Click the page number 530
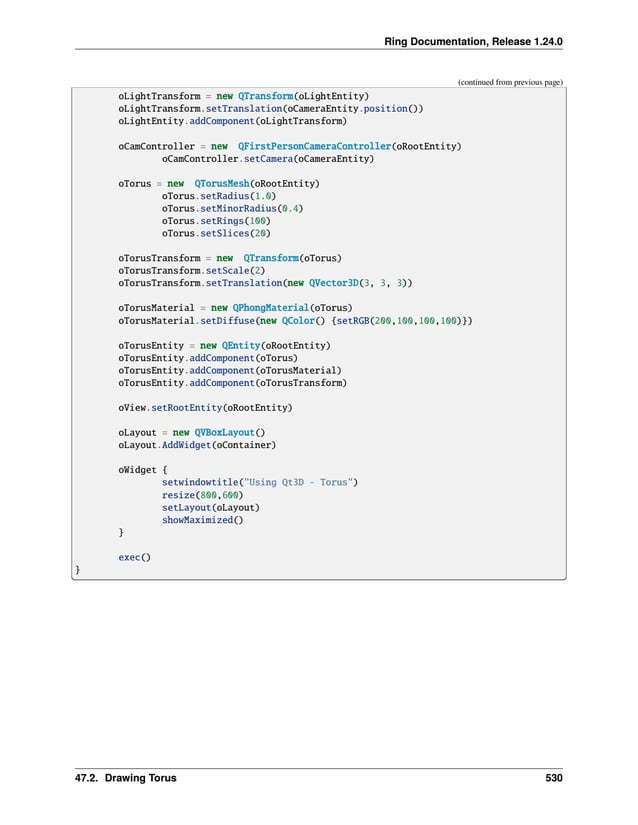The image size is (638, 825). pyautogui.click(x=554, y=778)
